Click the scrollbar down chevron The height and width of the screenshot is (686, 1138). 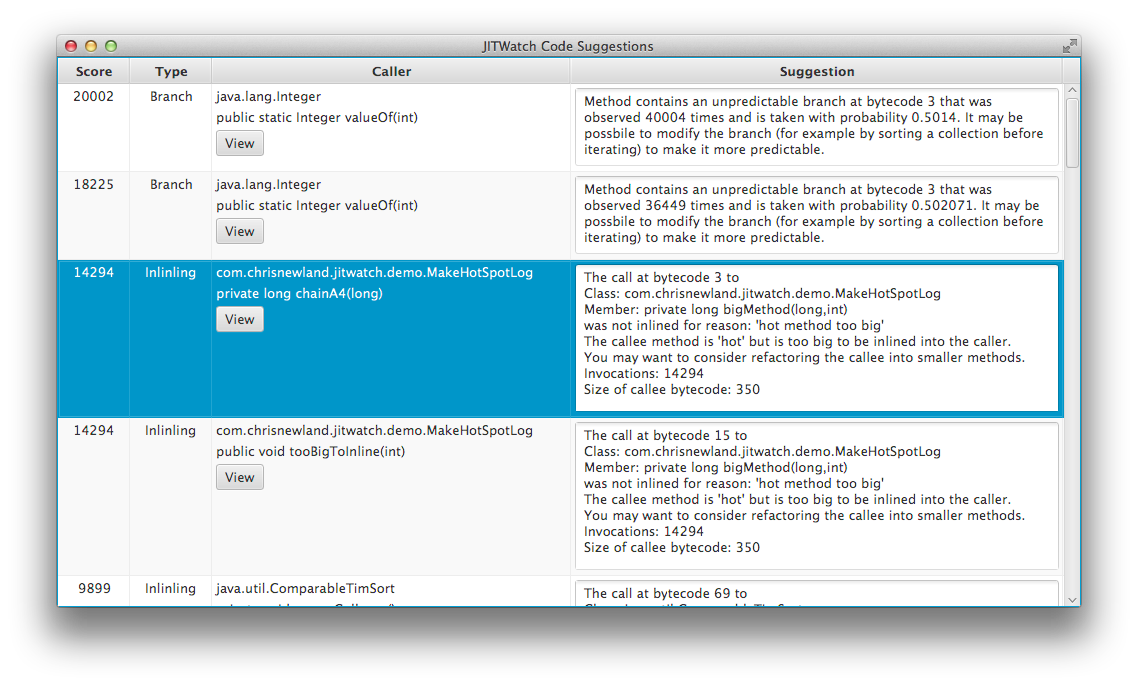click(x=1072, y=600)
